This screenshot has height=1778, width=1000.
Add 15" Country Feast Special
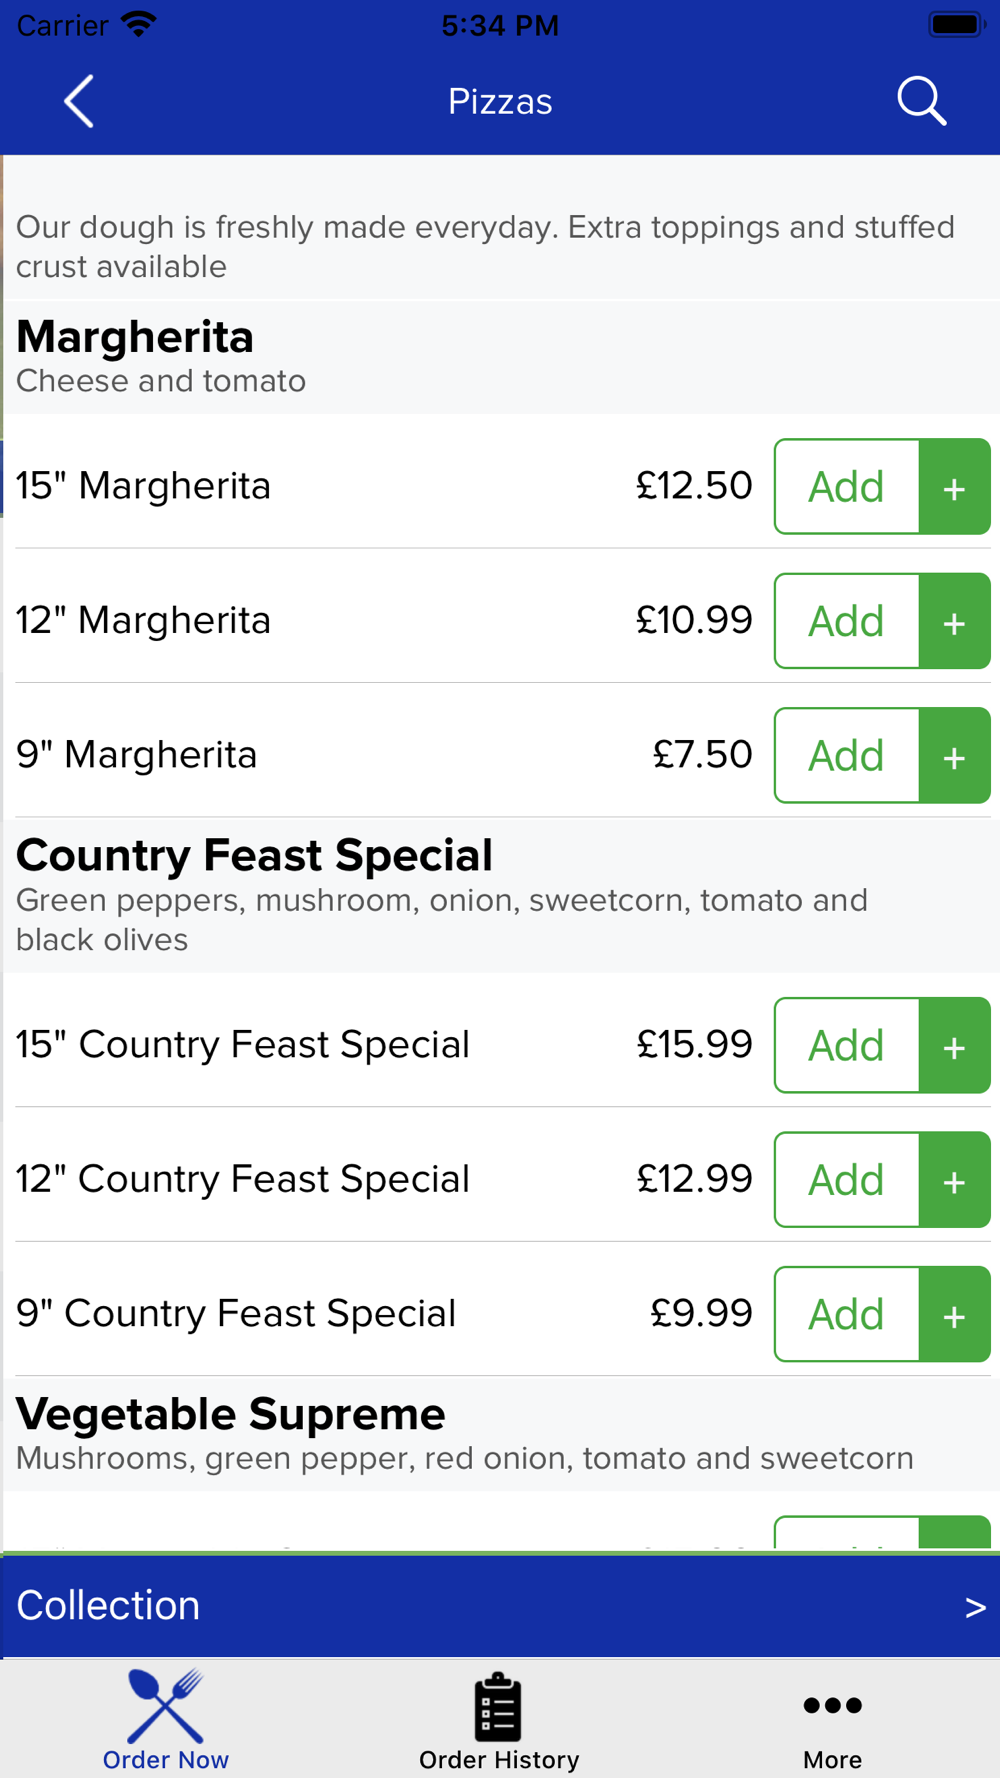pos(847,1045)
